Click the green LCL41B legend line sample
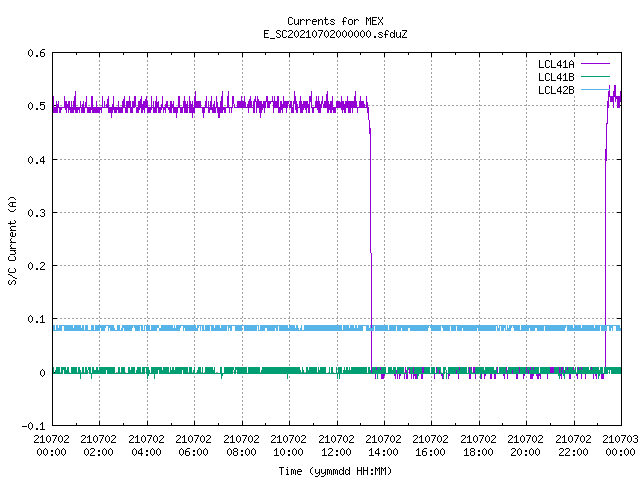Viewport: 640px width, 480px height. pos(595,76)
